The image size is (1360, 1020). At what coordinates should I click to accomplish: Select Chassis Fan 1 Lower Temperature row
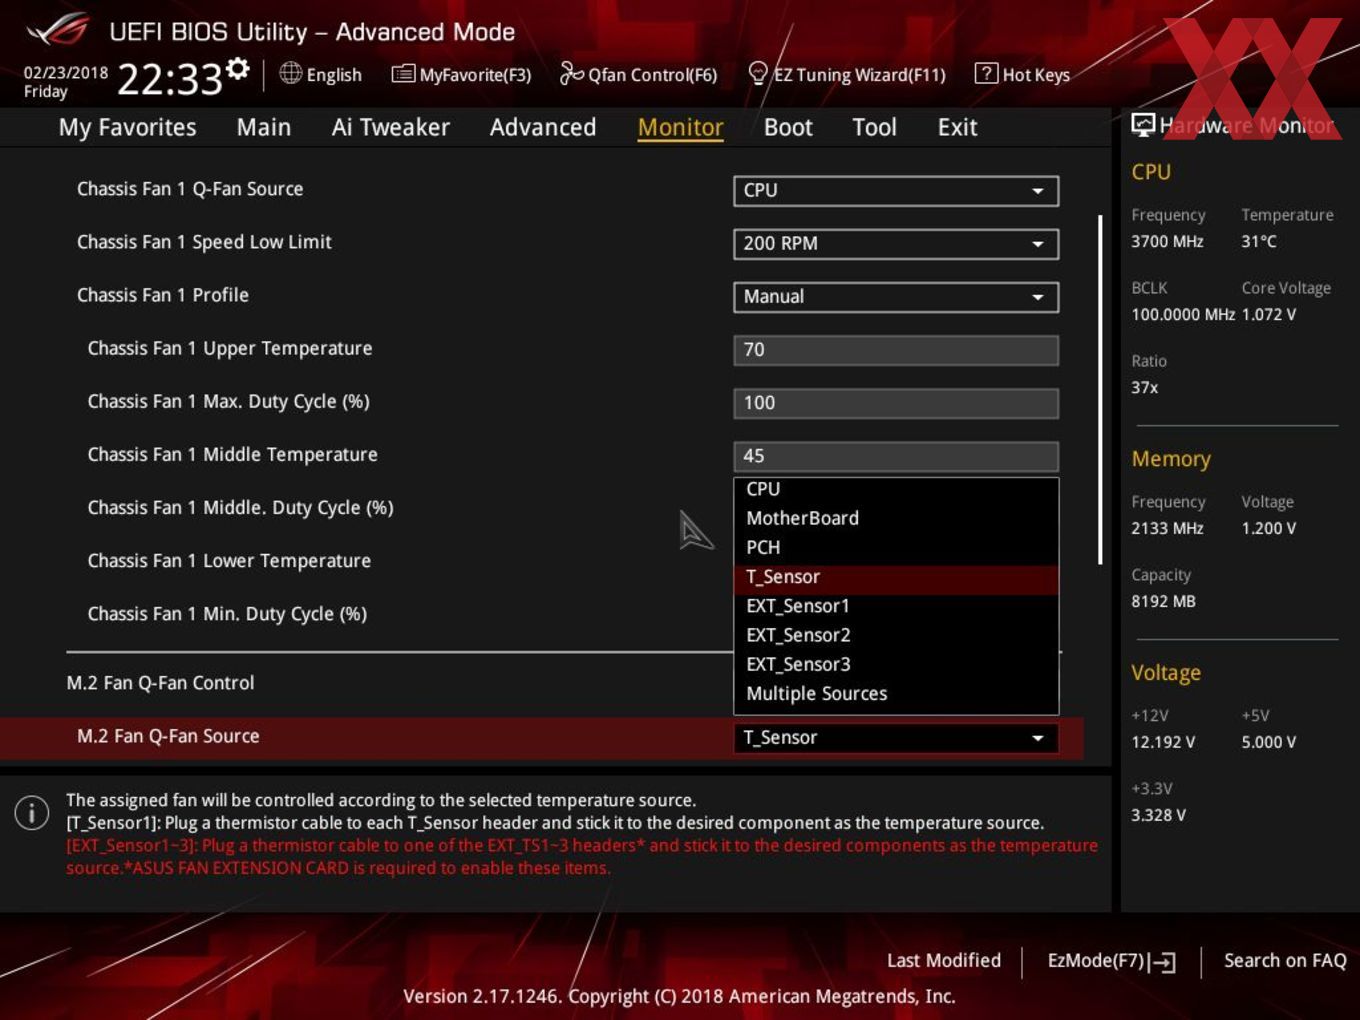pos(229,561)
